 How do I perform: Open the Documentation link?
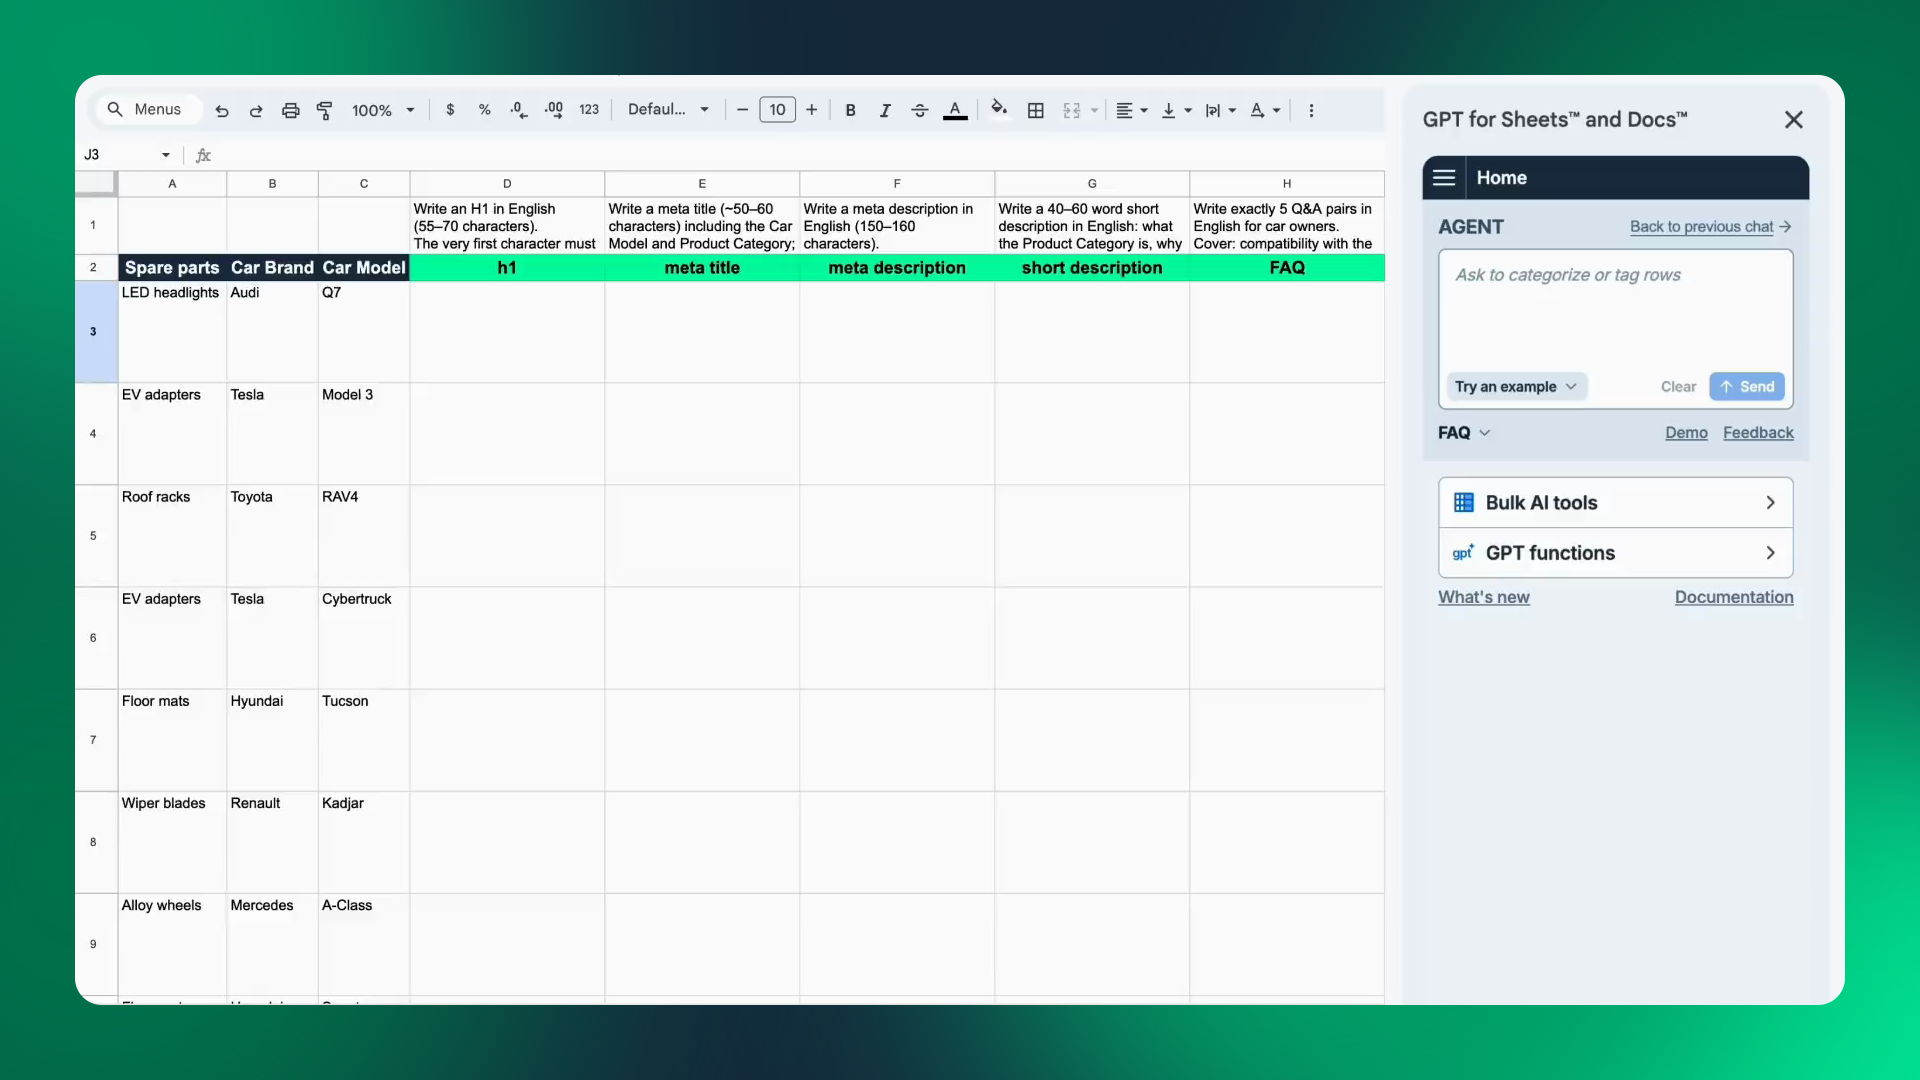pos(1734,597)
